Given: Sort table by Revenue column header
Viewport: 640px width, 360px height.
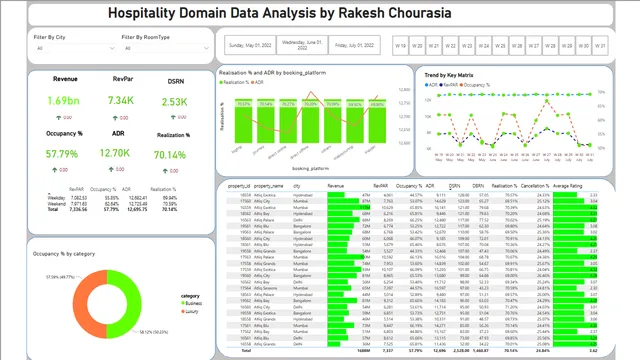Looking at the screenshot, I should coord(336,186).
